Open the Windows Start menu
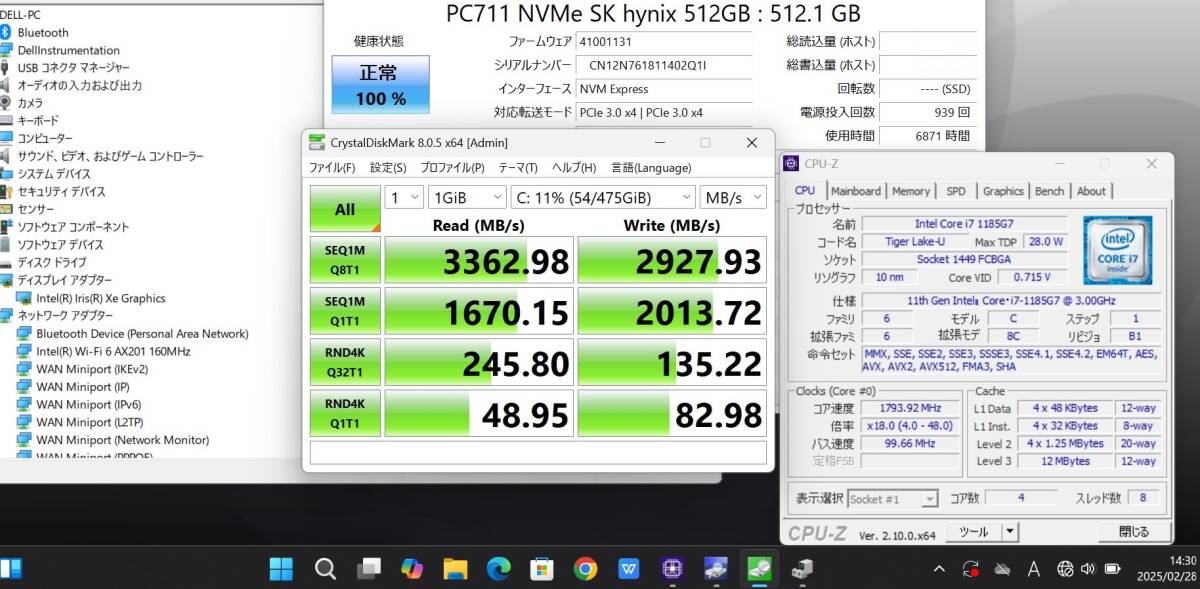This screenshot has width=1200, height=589. click(x=281, y=569)
